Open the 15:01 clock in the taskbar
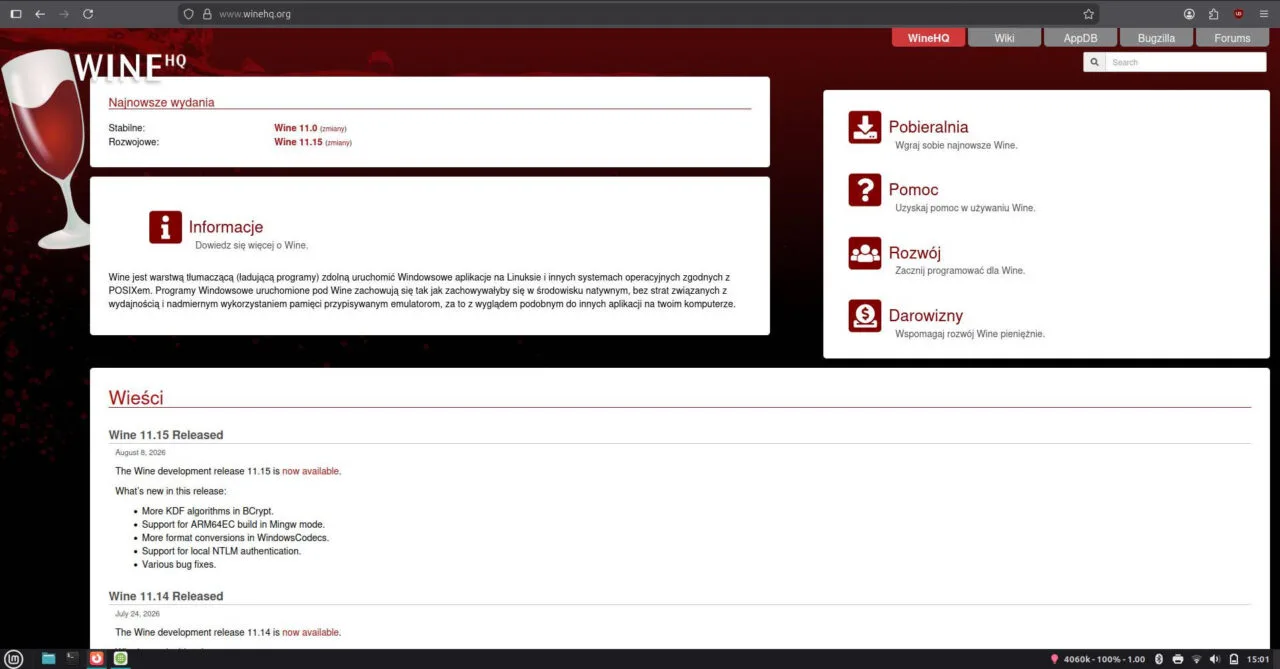1280x669 pixels. coord(1258,659)
